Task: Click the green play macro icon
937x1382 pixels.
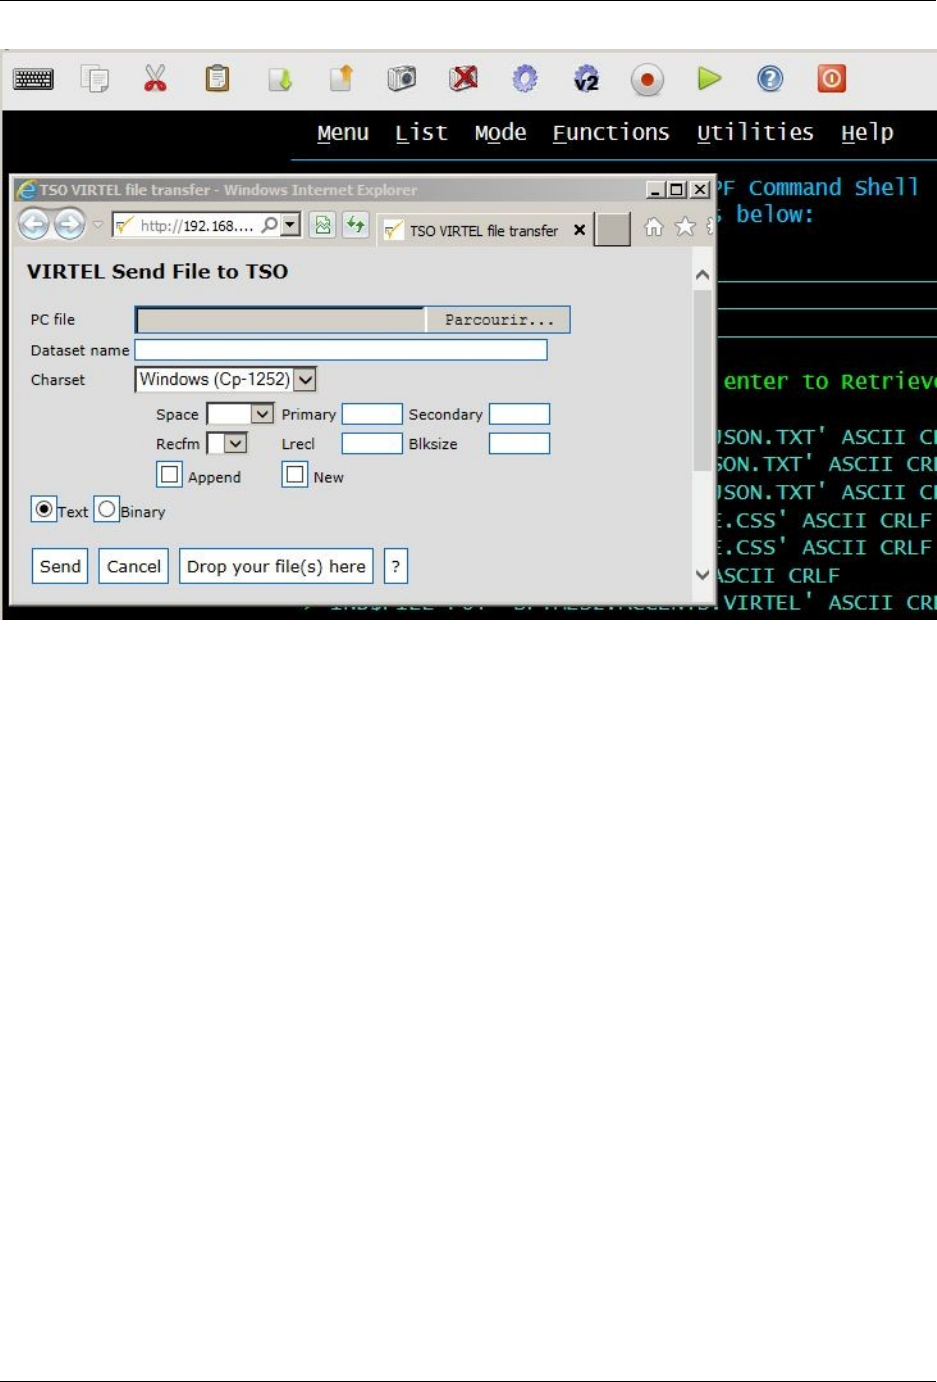Action: click(x=709, y=78)
